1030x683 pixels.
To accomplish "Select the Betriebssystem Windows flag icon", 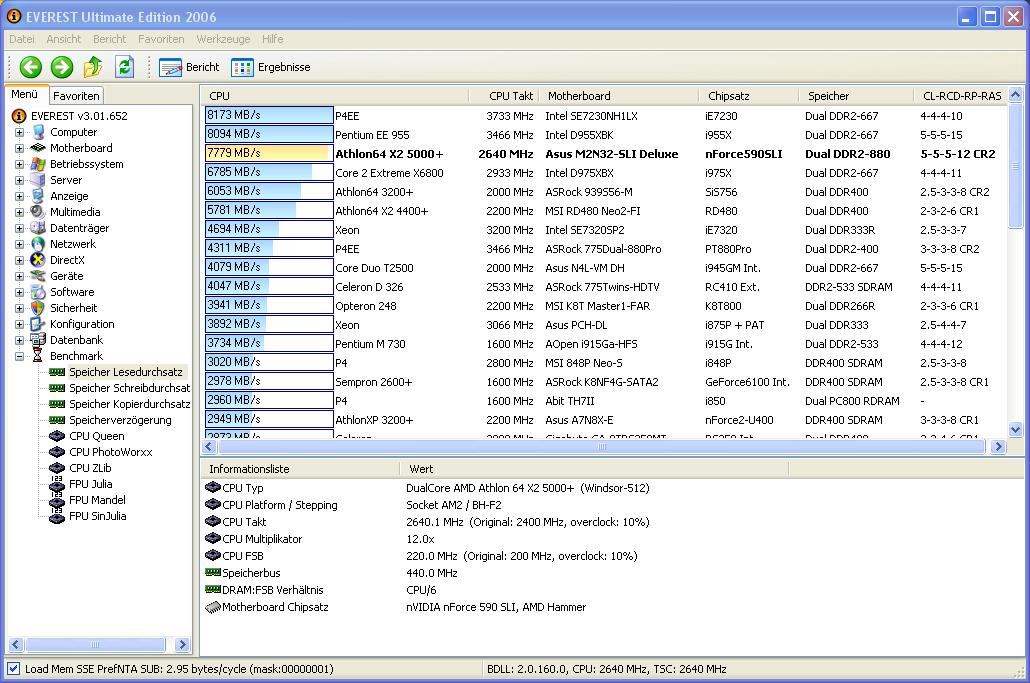I will (x=39, y=164).
